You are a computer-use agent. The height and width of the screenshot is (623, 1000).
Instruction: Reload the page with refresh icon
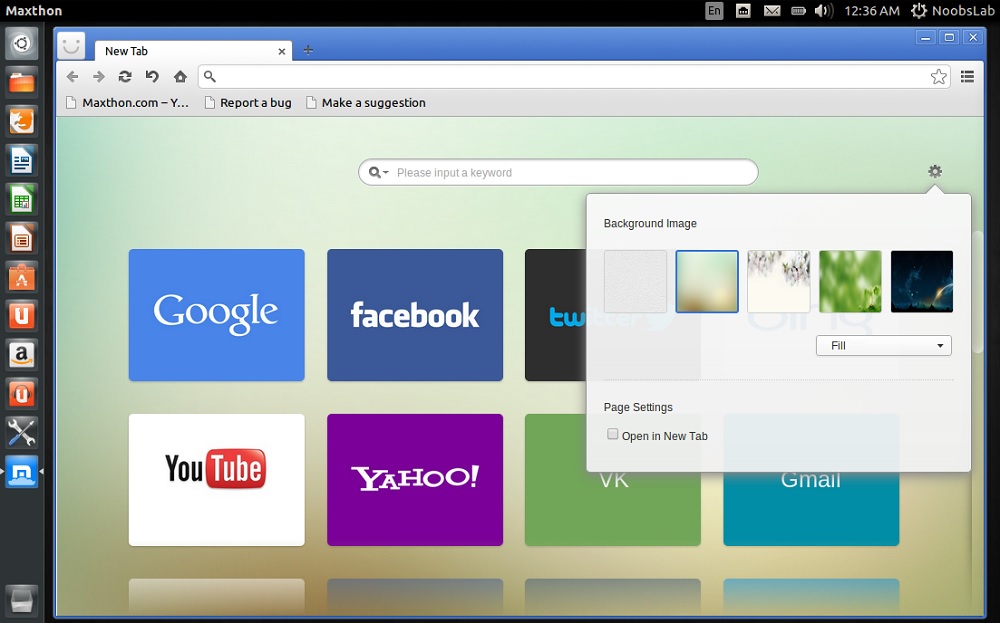tap(125, 77)
